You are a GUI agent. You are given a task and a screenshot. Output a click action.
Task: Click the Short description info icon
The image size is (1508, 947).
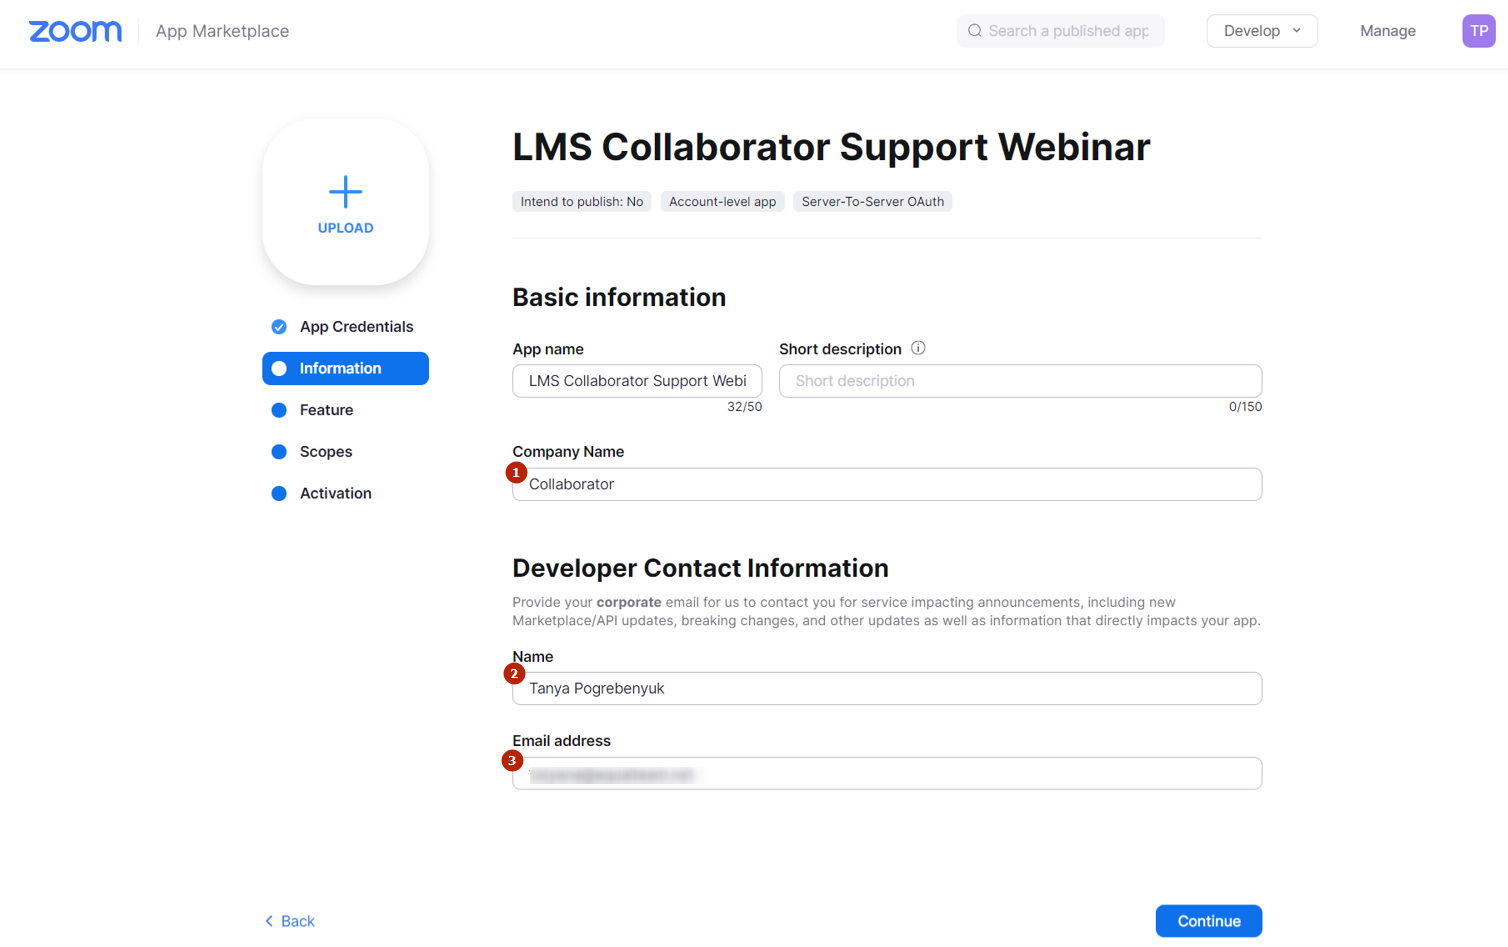(x=918, y=348)
